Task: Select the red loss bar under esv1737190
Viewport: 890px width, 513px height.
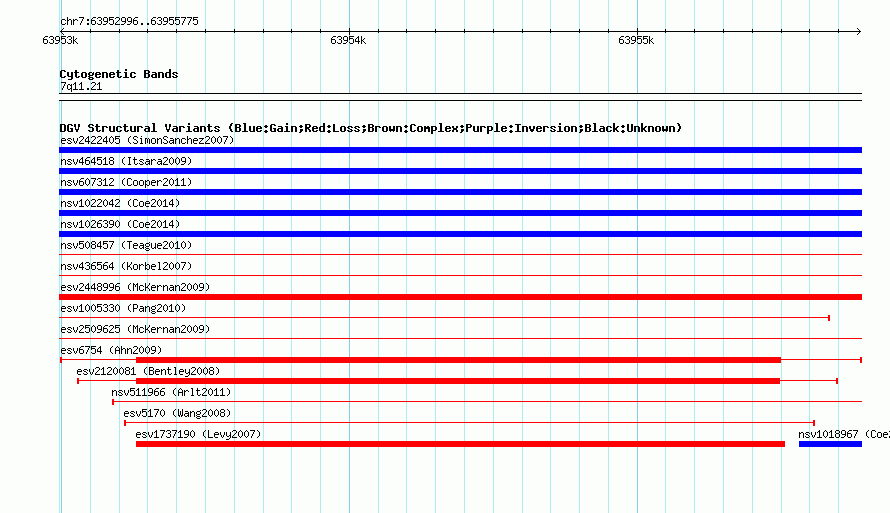Action: point(460,444)
